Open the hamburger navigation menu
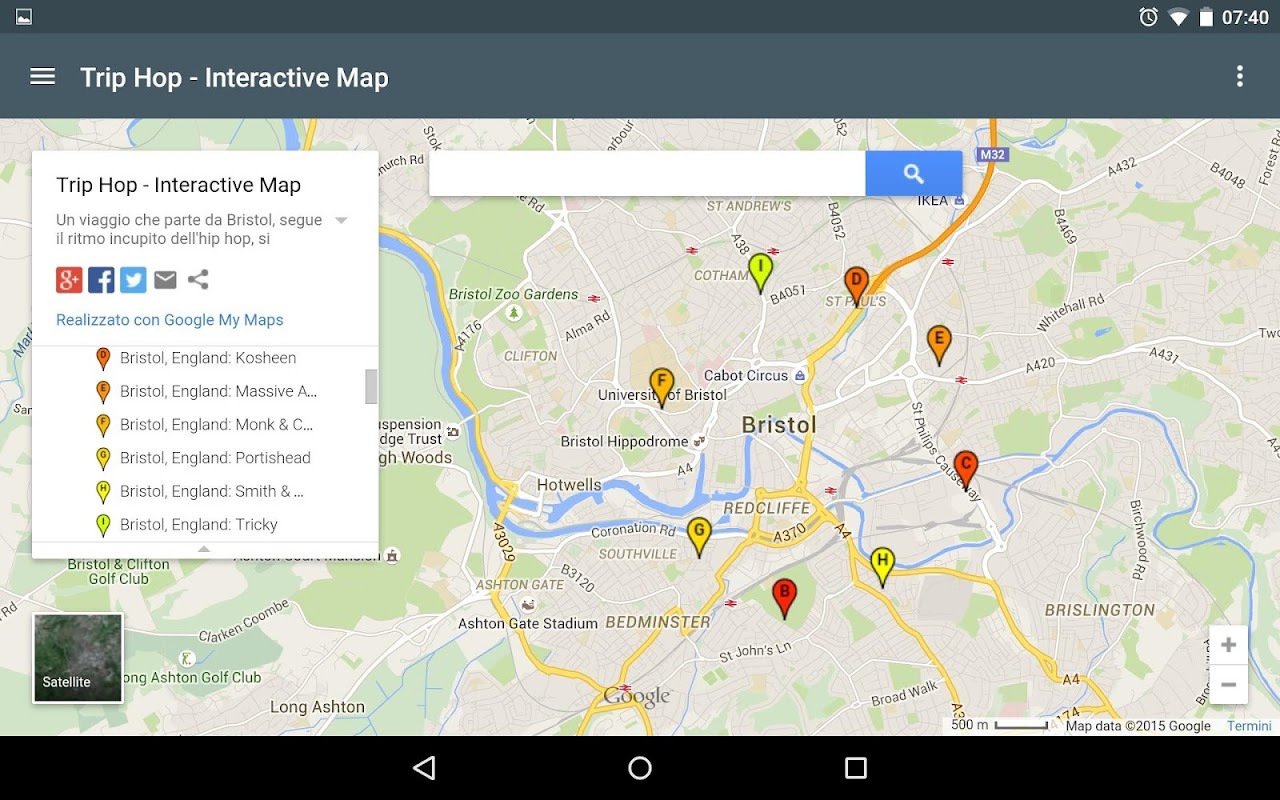 (x=42, y=77)
